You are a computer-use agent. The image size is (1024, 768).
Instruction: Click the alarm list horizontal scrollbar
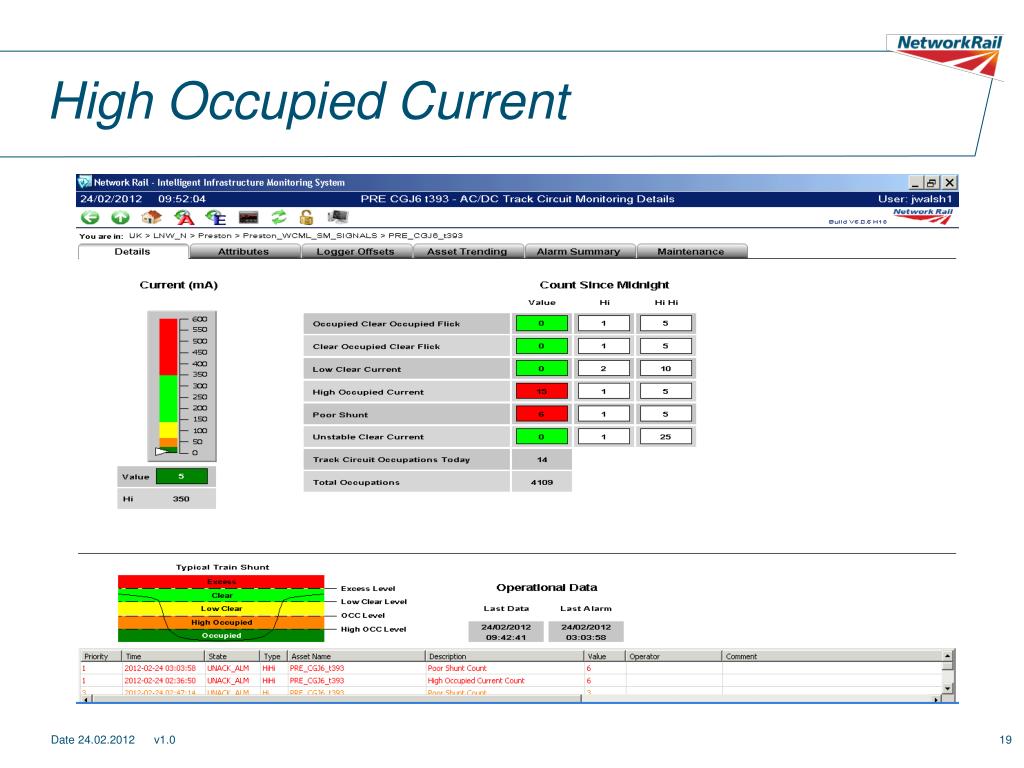pos(336,699)
